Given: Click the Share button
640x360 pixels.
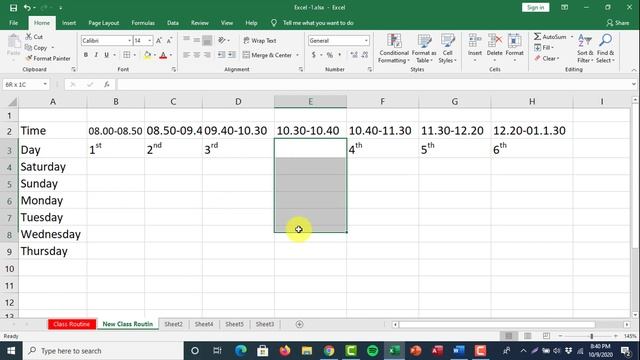Looking at the screenshot, I should [x=618, y=23].
